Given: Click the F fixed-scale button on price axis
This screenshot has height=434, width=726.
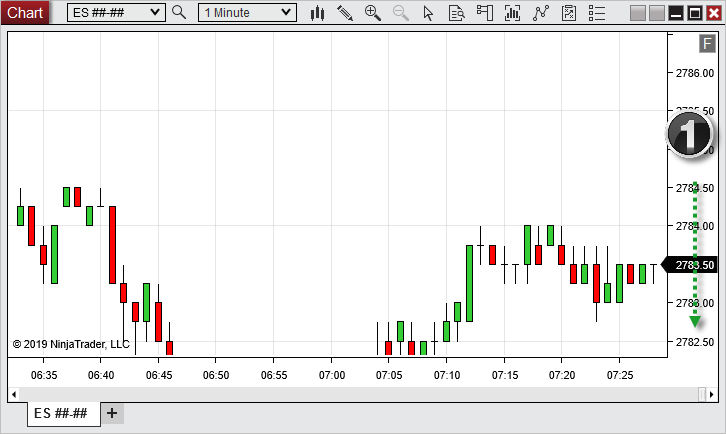Looking at the screenshot, I should pos(707,44).
